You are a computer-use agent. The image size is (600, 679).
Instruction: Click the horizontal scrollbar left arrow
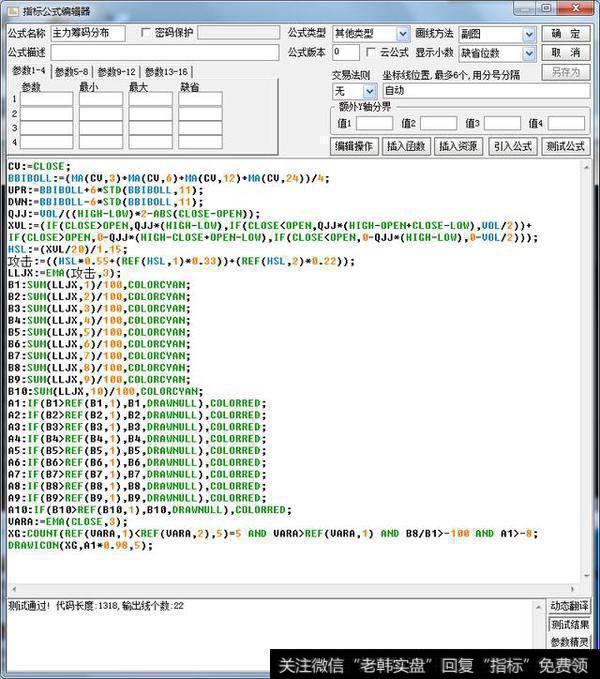click(x=14, y=589)
